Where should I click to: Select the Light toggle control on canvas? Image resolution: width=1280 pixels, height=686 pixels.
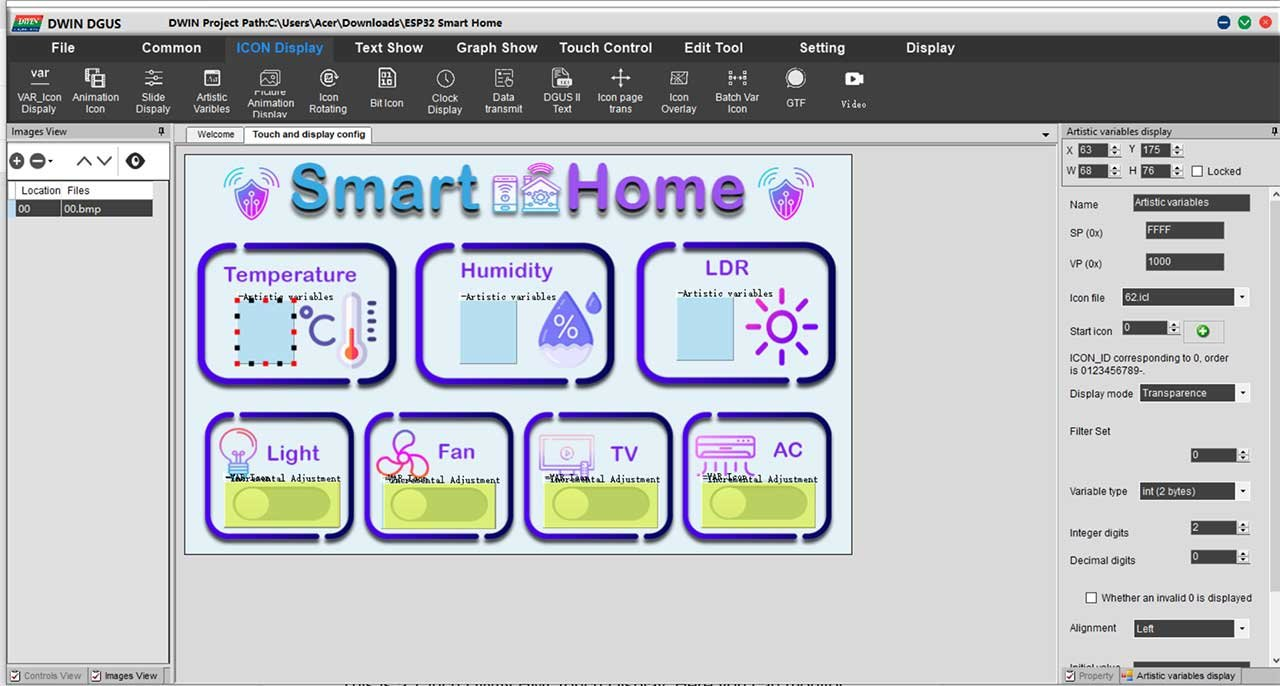point(282,506)
